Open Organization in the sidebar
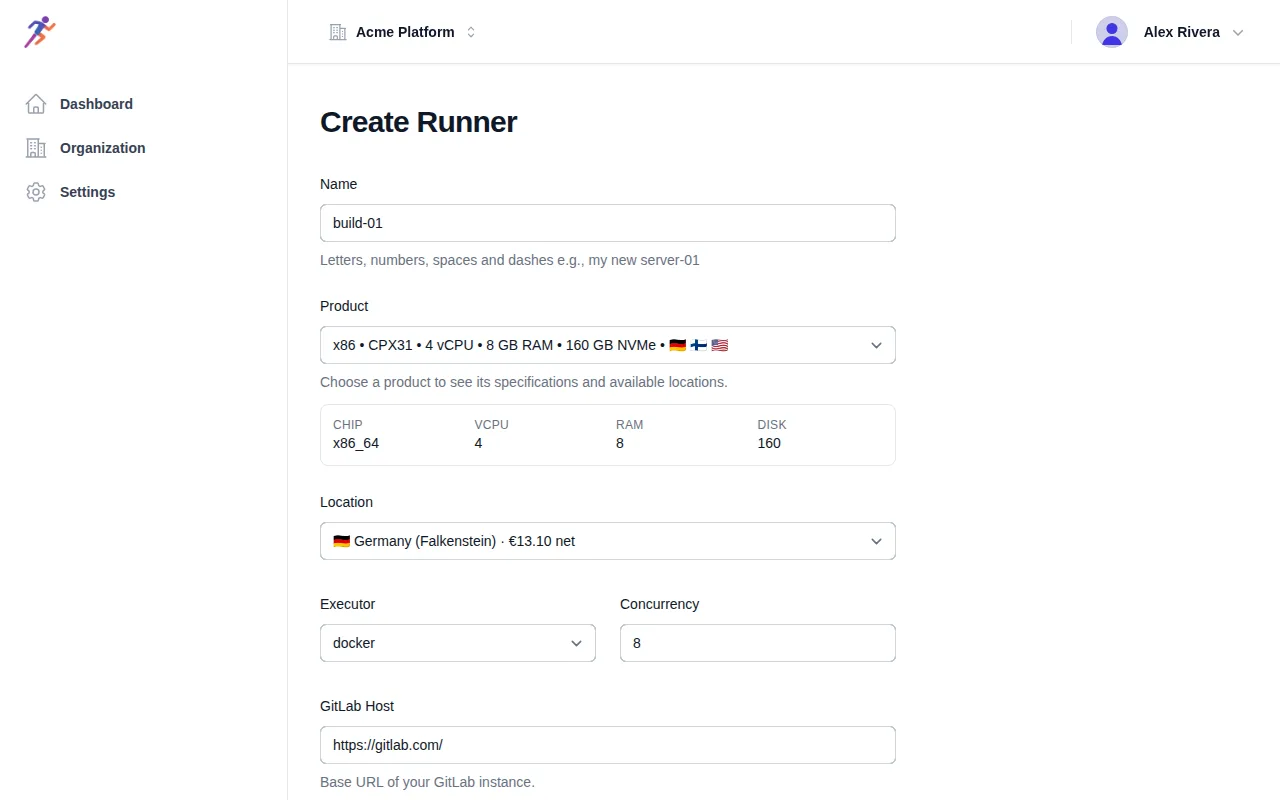This screenshot has height=800, width=1280. 144,148
